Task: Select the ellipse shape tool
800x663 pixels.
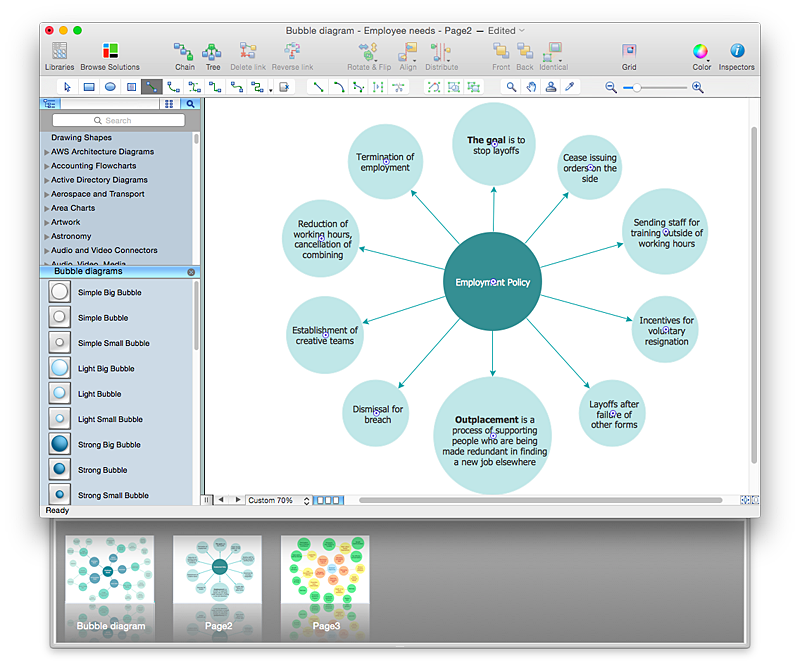Action: click(110, 87)
